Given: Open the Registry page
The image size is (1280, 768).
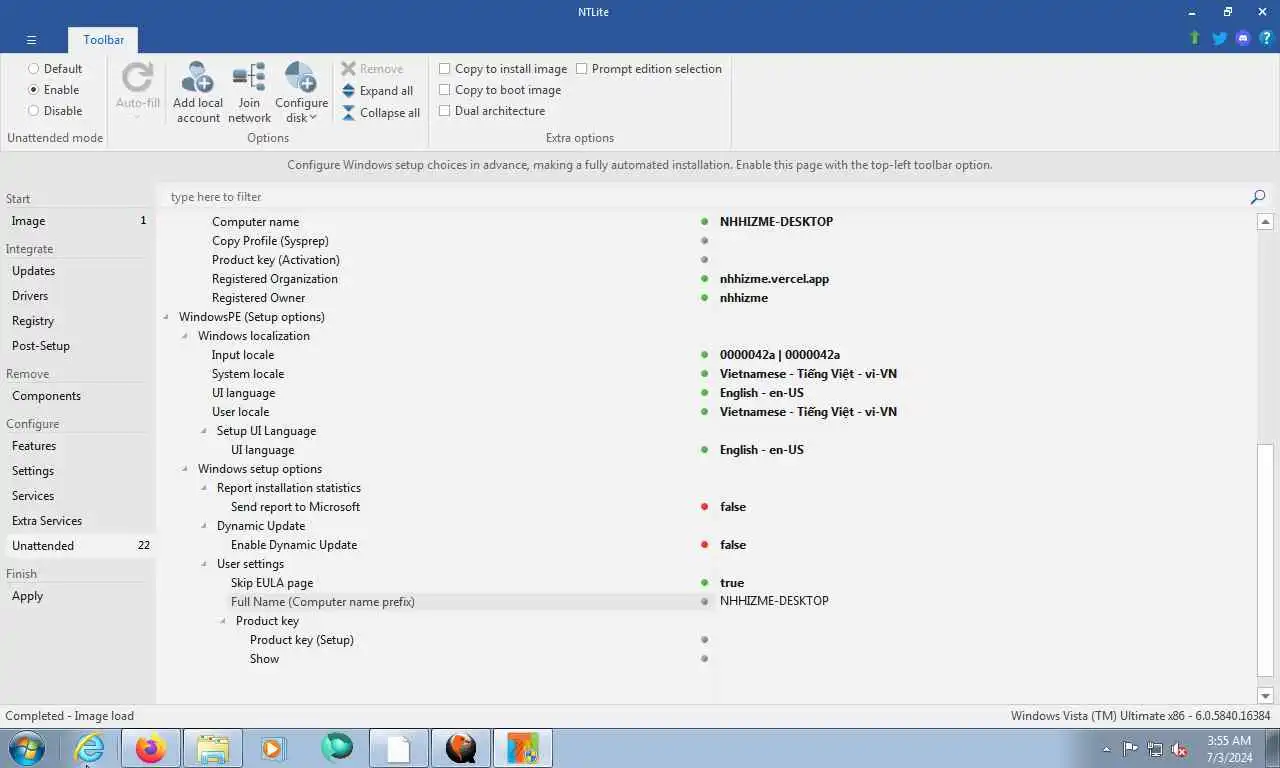Looking at the screenshot, I should (x=78, y=321).
